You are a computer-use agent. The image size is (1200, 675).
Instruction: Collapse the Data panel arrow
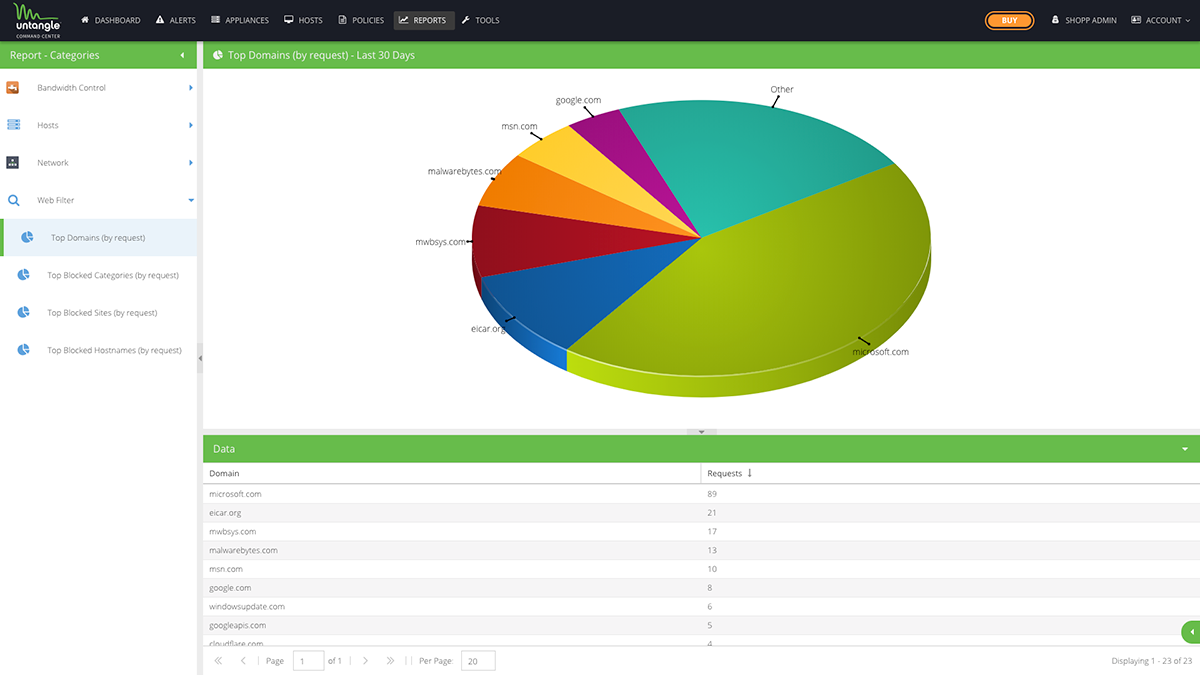click(x=1186, y=450)
